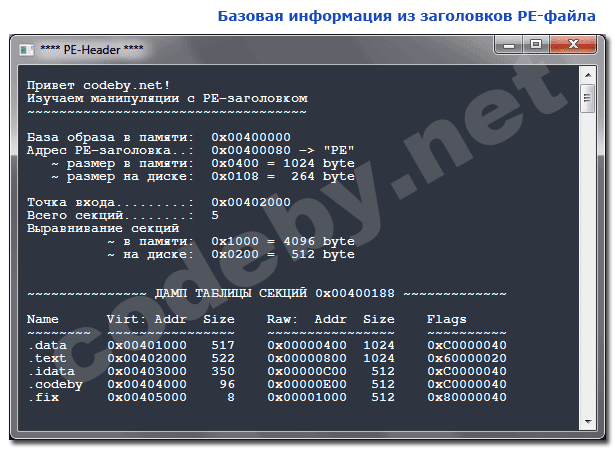Click image base value 0x00400000
615x452 pixels.
tap(251, 137)
